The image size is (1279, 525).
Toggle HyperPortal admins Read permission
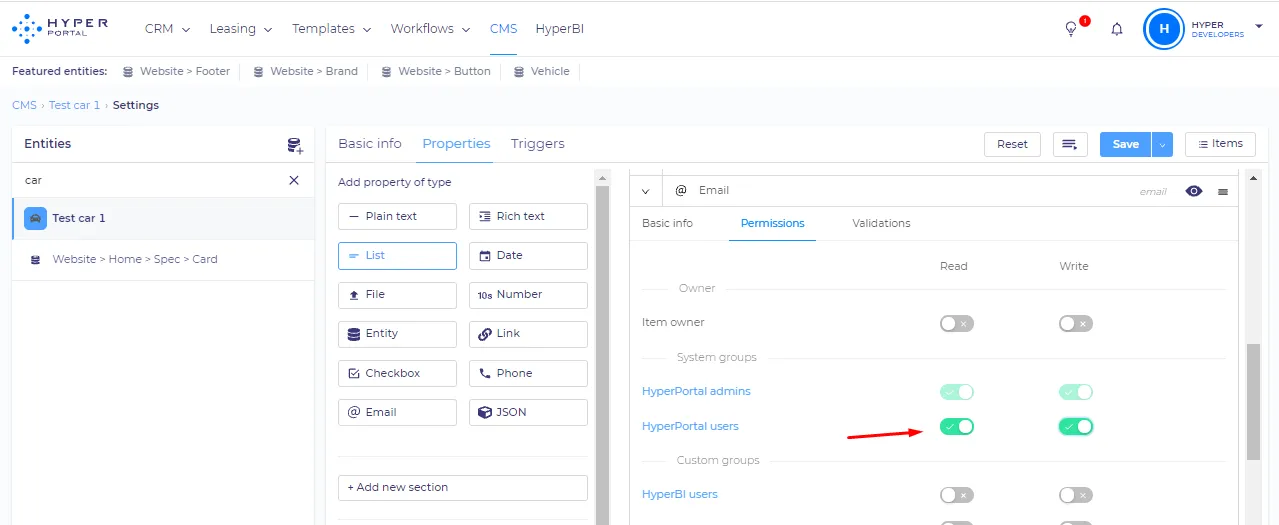click(x=957, y=392)
